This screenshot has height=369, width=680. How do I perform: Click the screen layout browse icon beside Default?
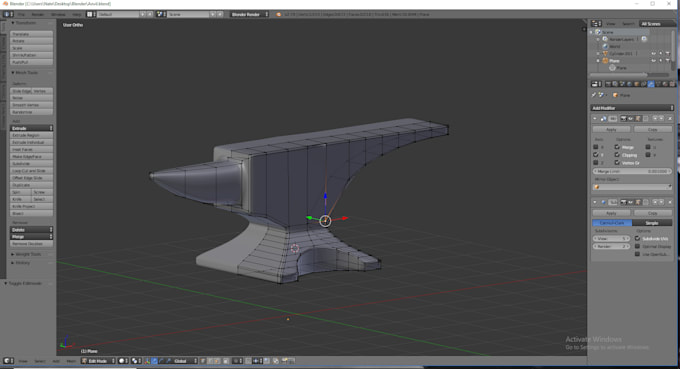click(x=91, y=14)
